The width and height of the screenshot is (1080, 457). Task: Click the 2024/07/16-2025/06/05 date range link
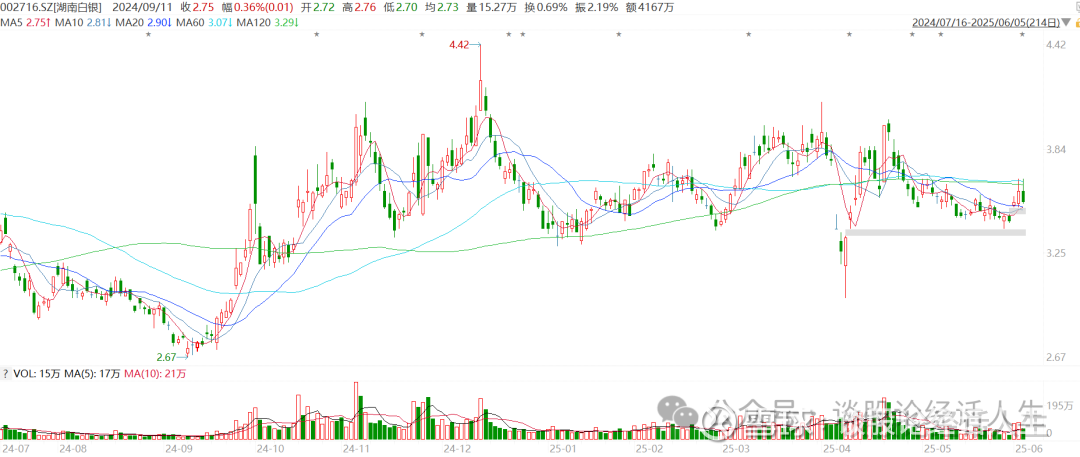point(985,21)
